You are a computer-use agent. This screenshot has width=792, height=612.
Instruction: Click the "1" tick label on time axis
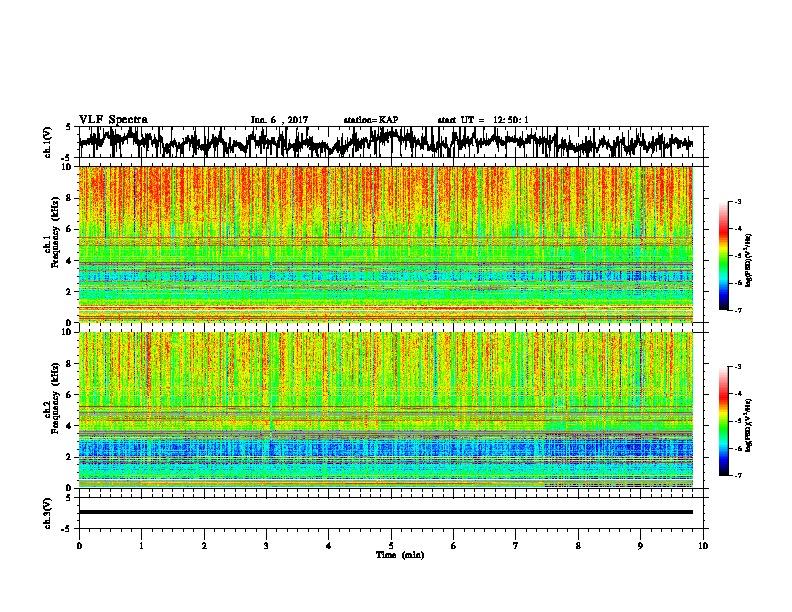coord(141,546)
